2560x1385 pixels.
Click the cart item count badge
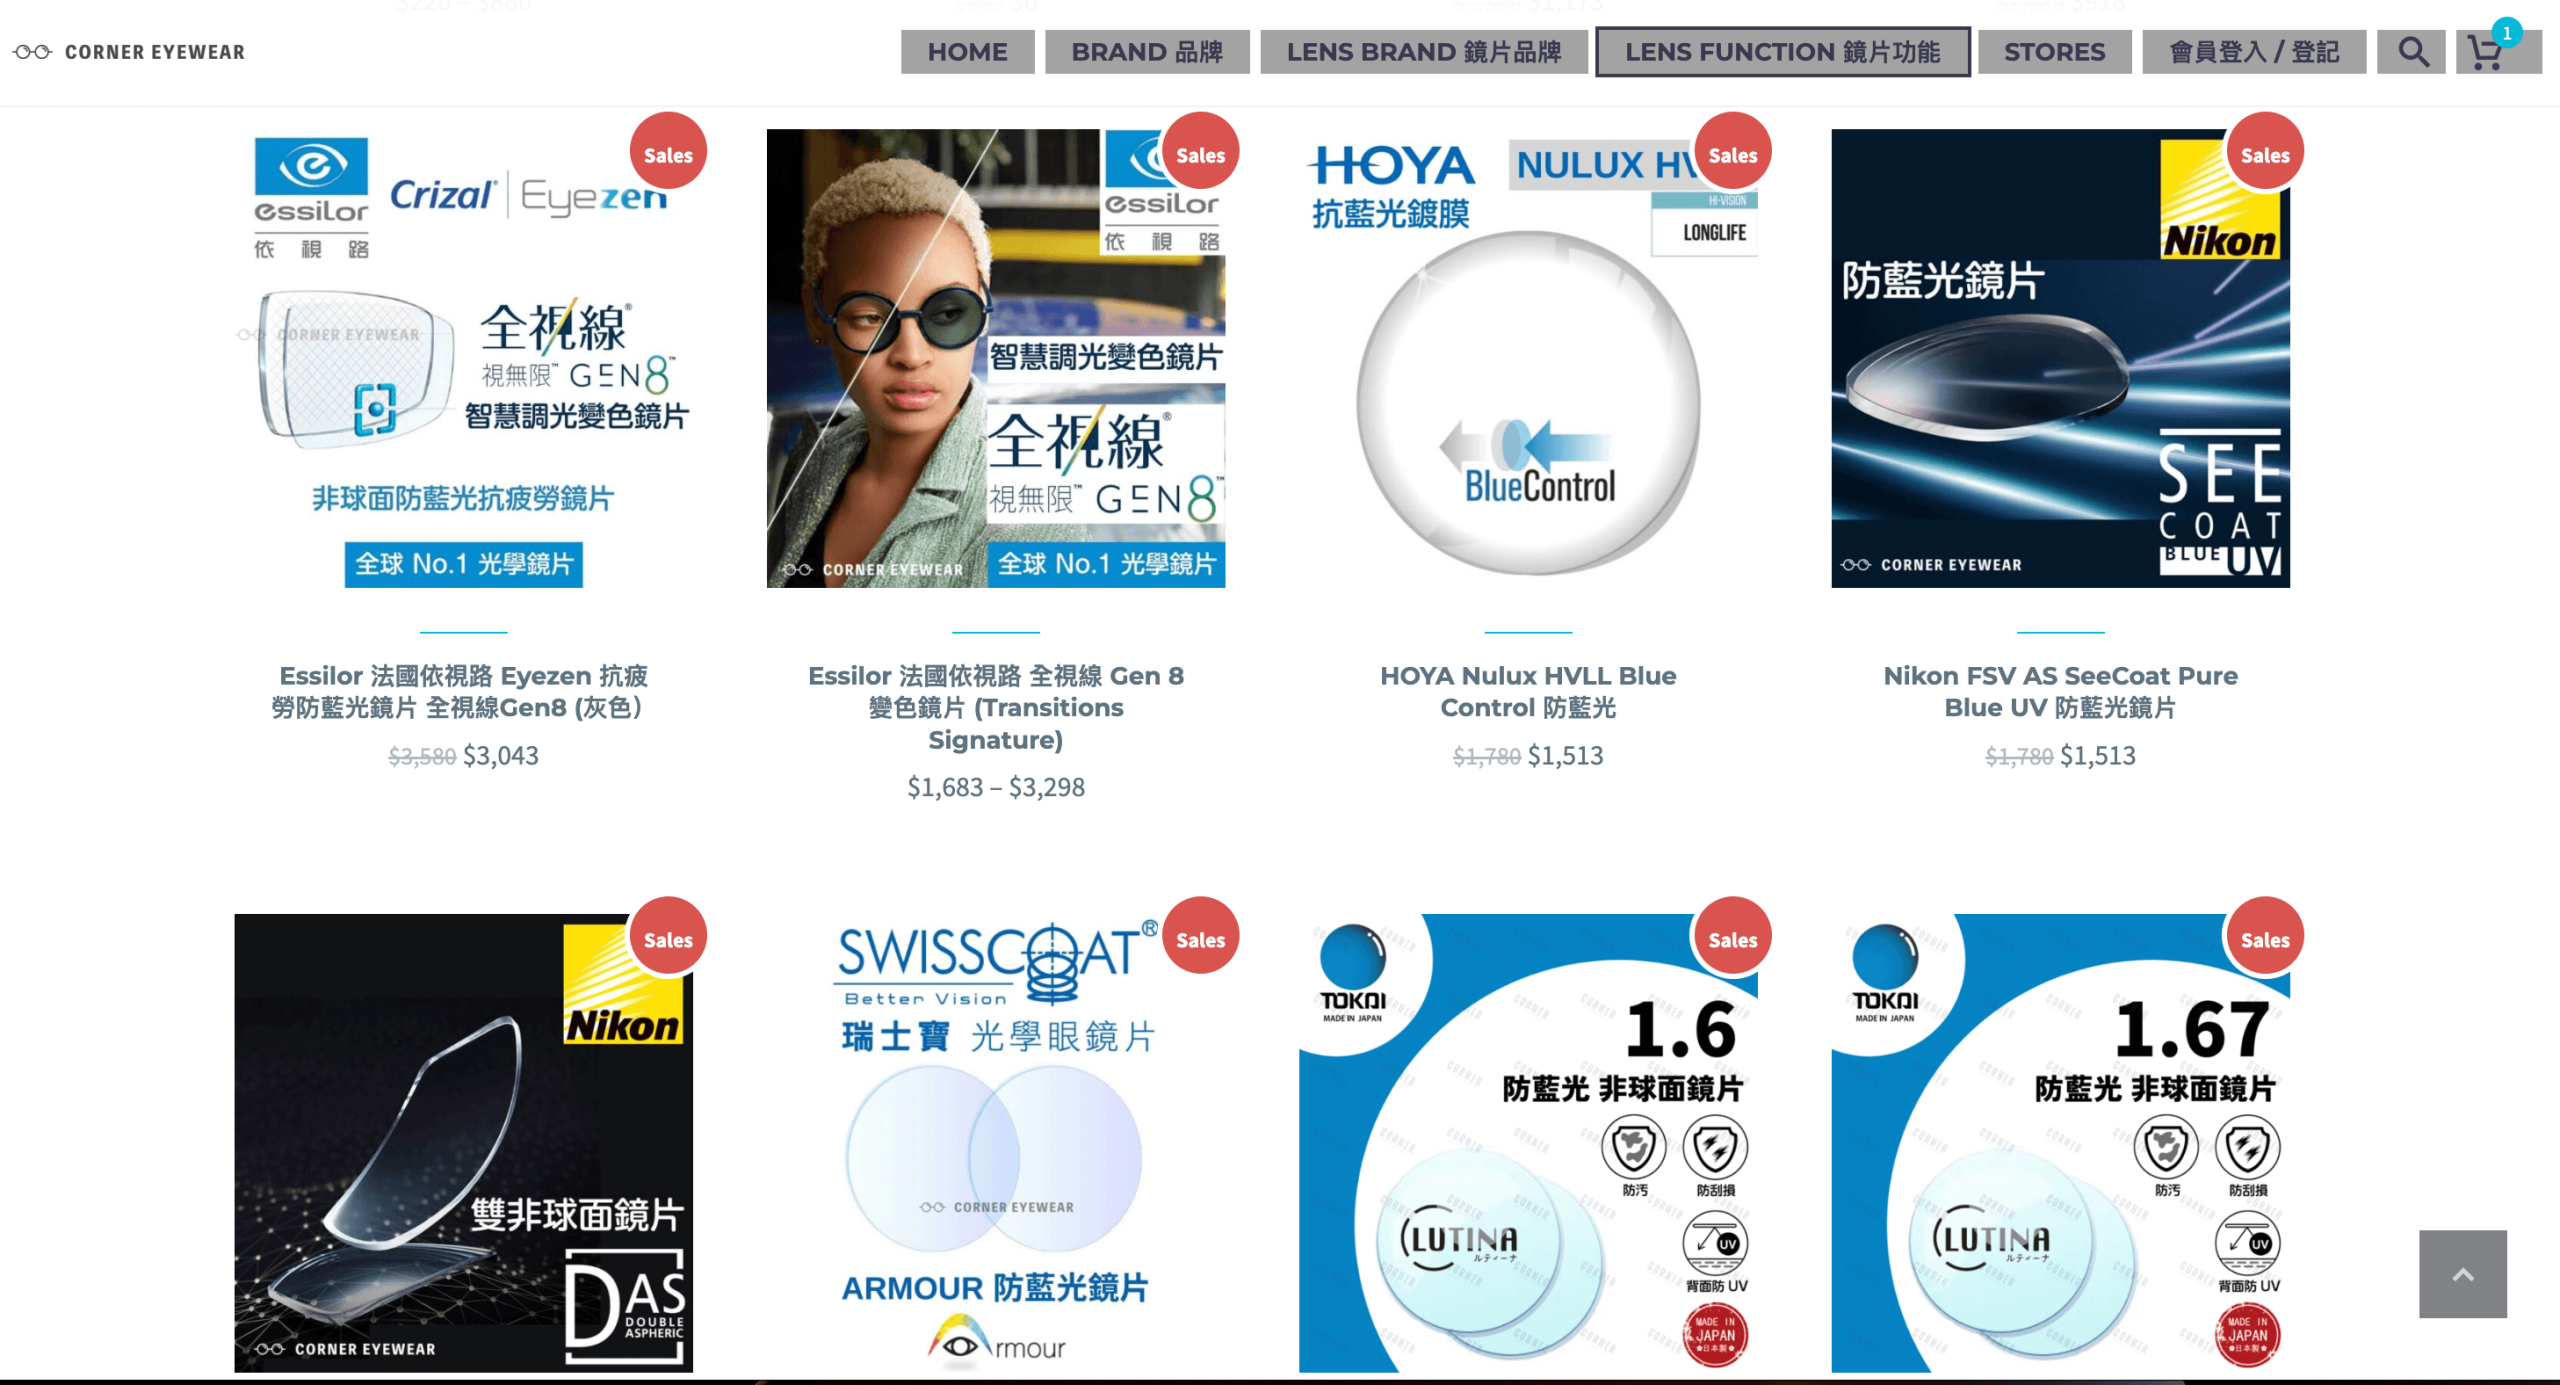click(2507, 33)
